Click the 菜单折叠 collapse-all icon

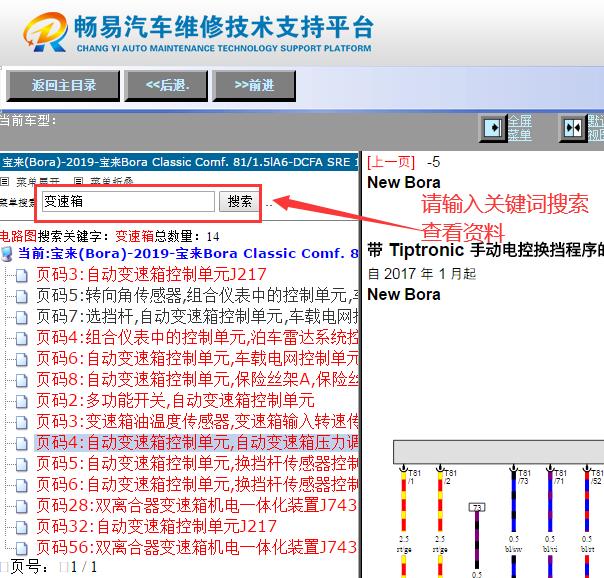point(78,181)
